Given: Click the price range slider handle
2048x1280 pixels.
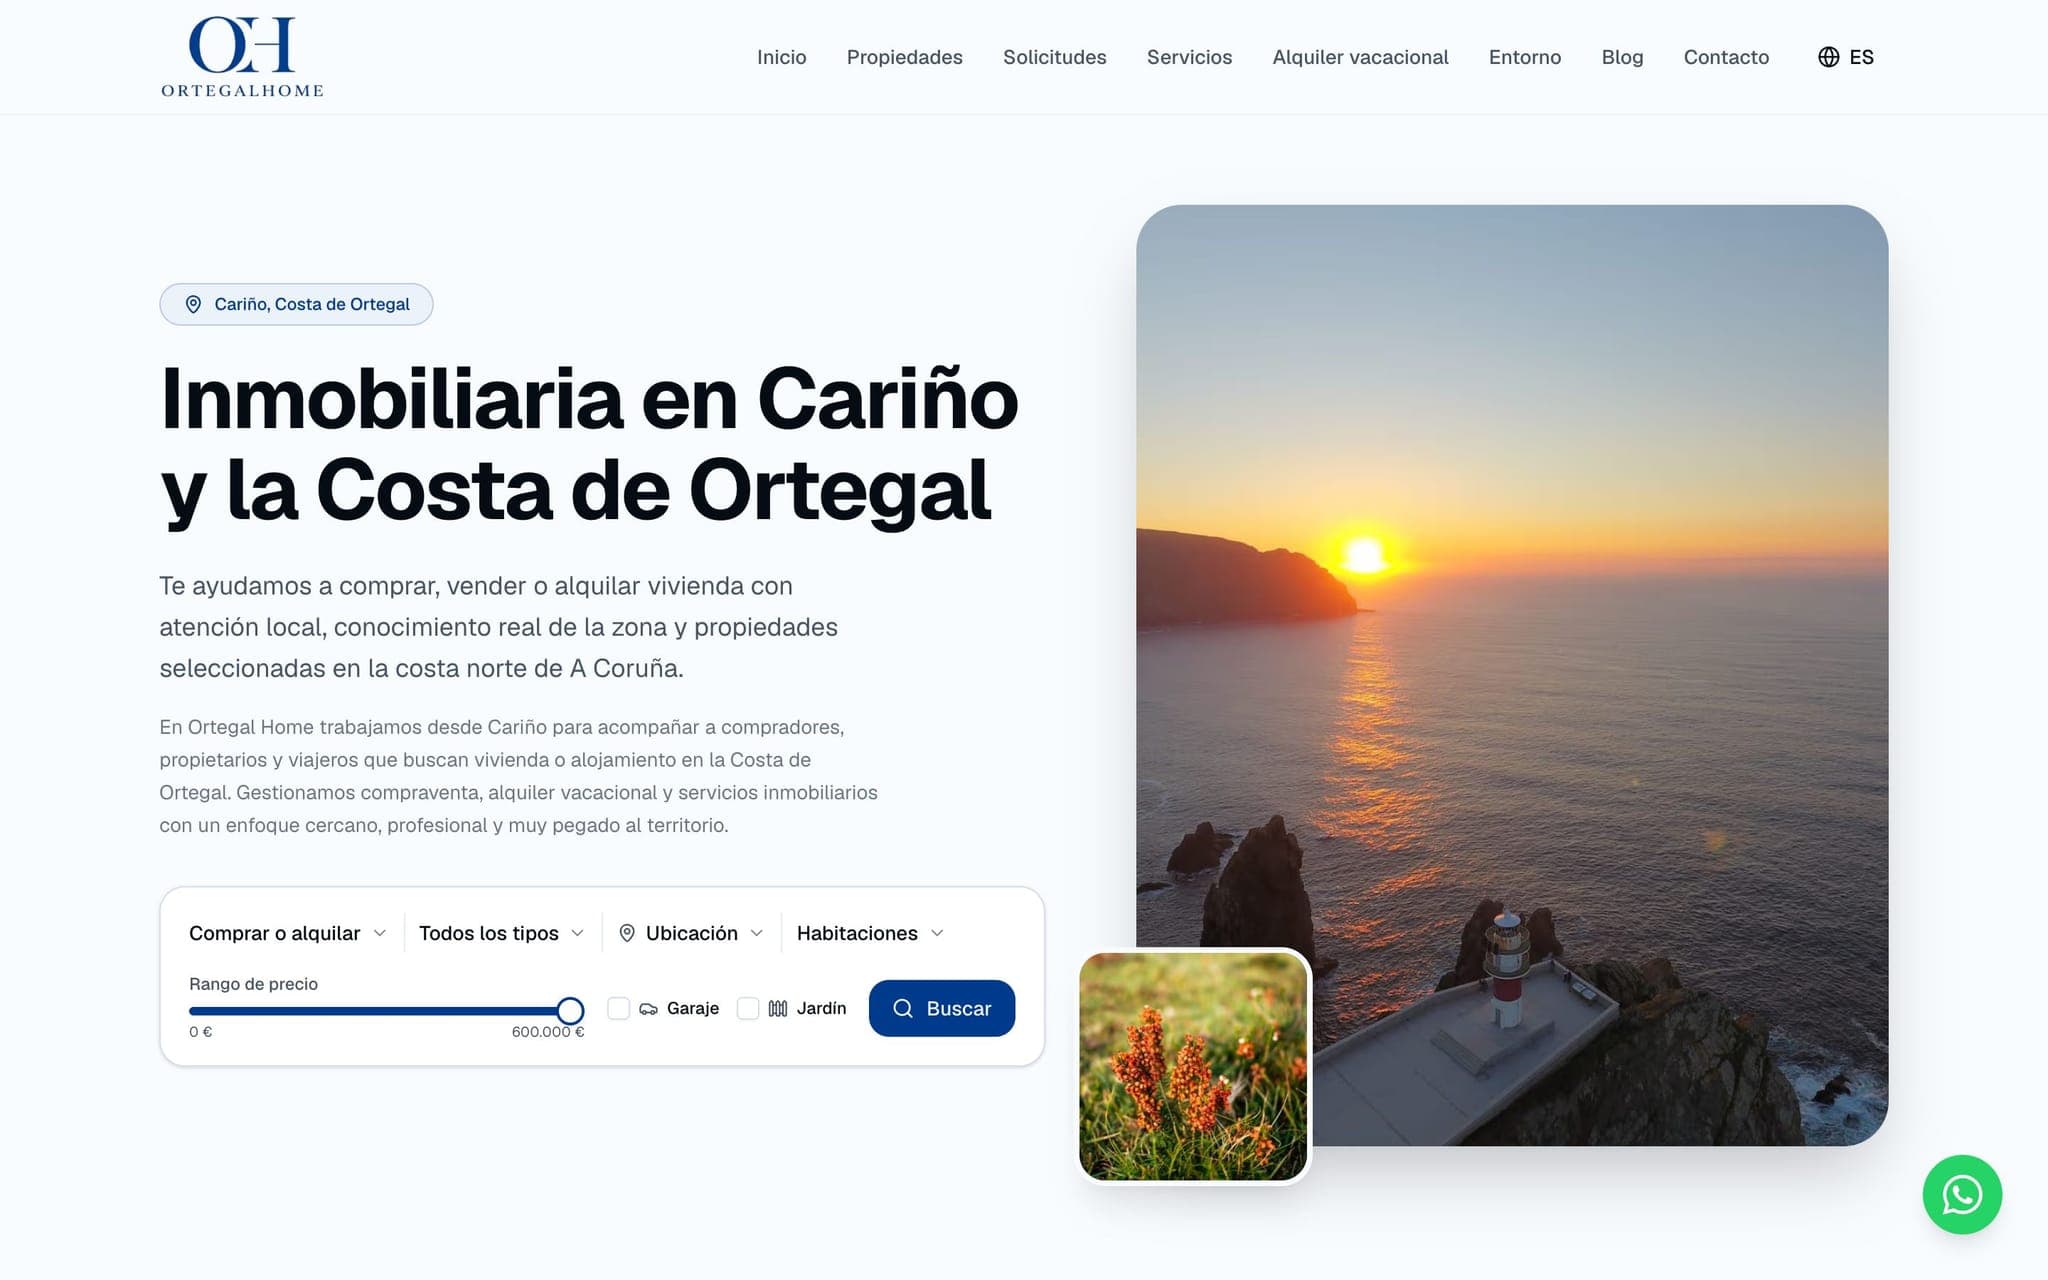Looking at the screenshot, I should click(570, 1011).
